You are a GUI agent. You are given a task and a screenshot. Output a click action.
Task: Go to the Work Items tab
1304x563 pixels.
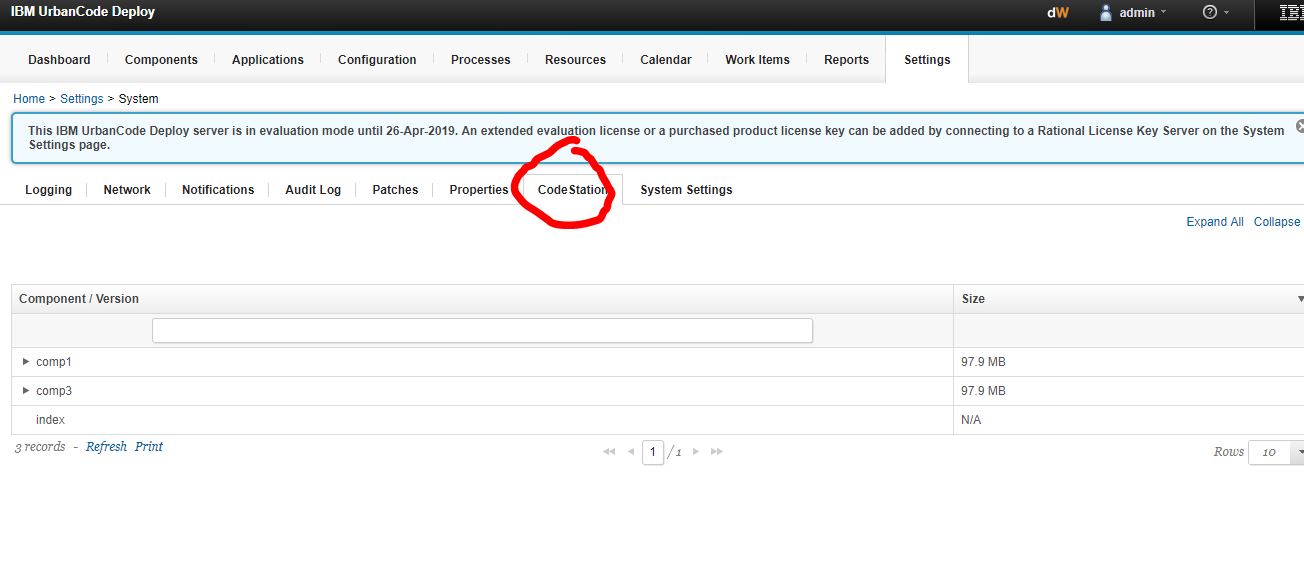pos(757,60)
